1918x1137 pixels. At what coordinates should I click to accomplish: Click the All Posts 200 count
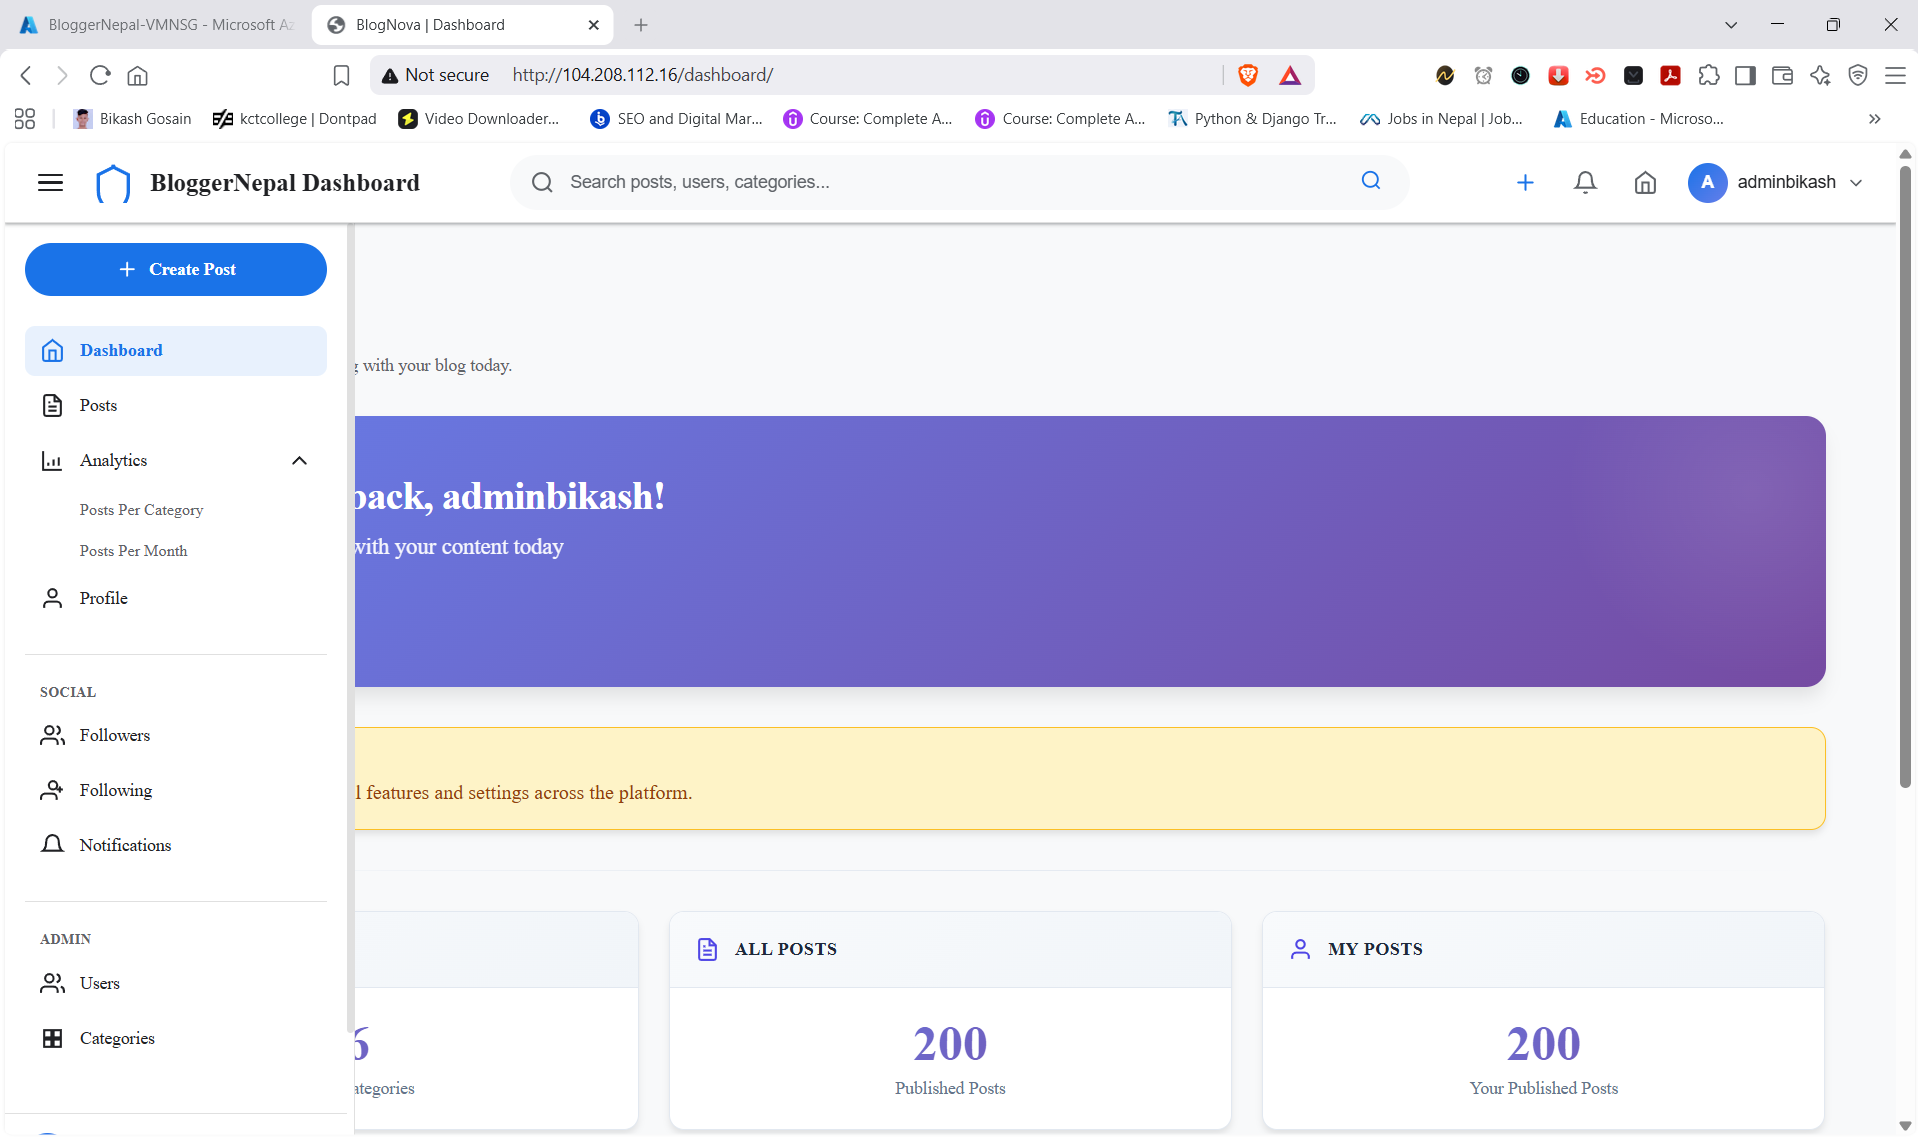click(950, 1044)
